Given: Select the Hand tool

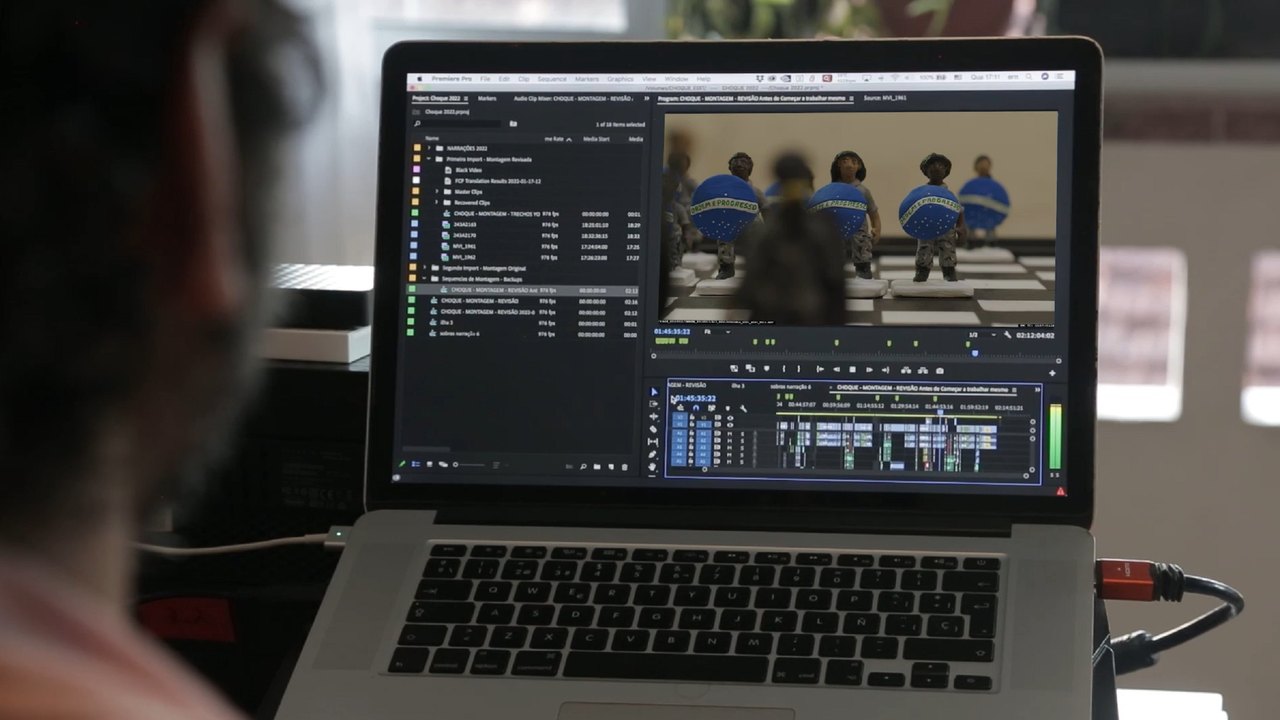Looking at the screenshot, I should tap(653, 466).
